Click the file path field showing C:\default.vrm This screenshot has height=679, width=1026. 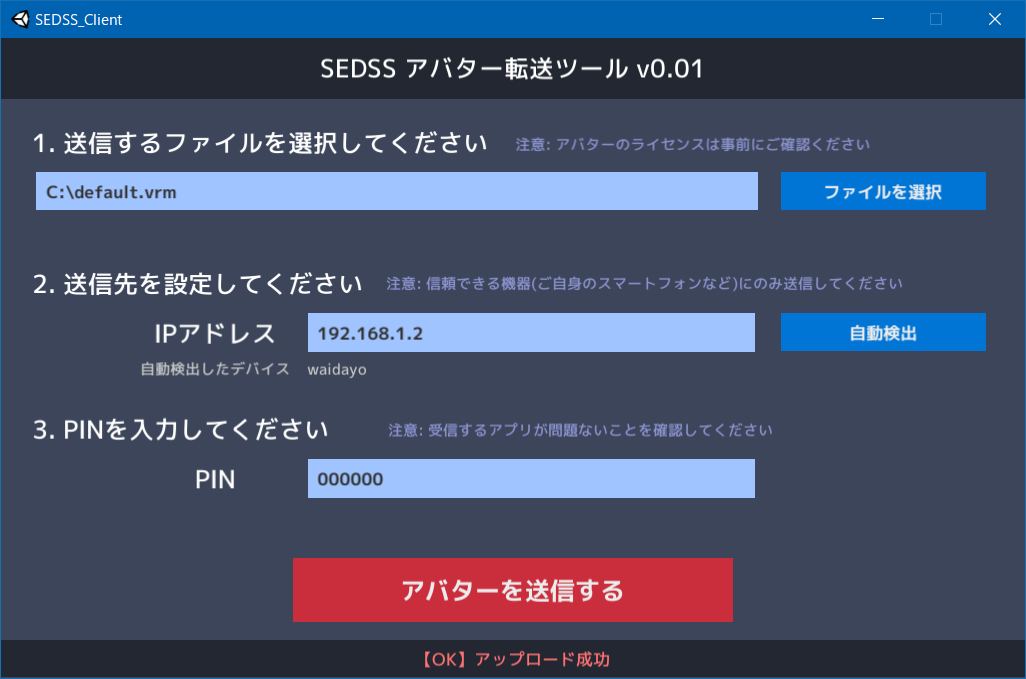(394, 190)
